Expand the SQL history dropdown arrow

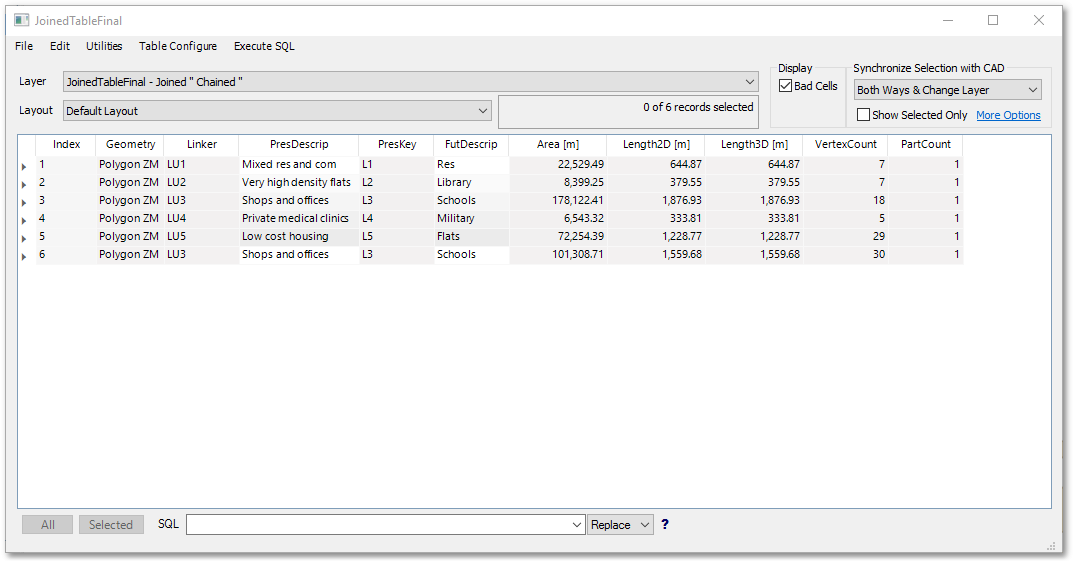point(577,525)
